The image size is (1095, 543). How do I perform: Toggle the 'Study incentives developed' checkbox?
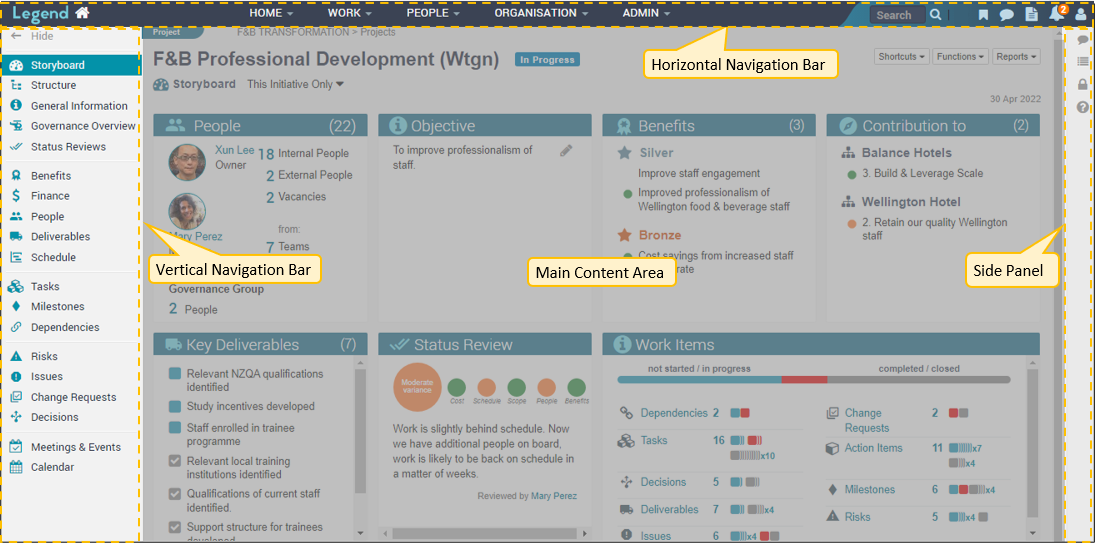click(x=175, y=407)
